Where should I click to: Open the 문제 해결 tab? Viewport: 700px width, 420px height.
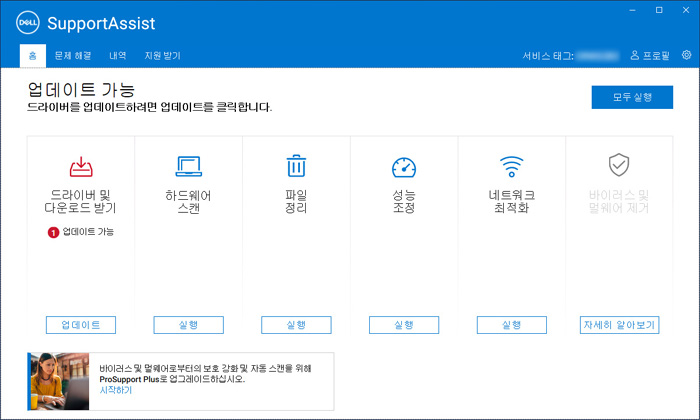pyautogui.click(x=73, y=55)
